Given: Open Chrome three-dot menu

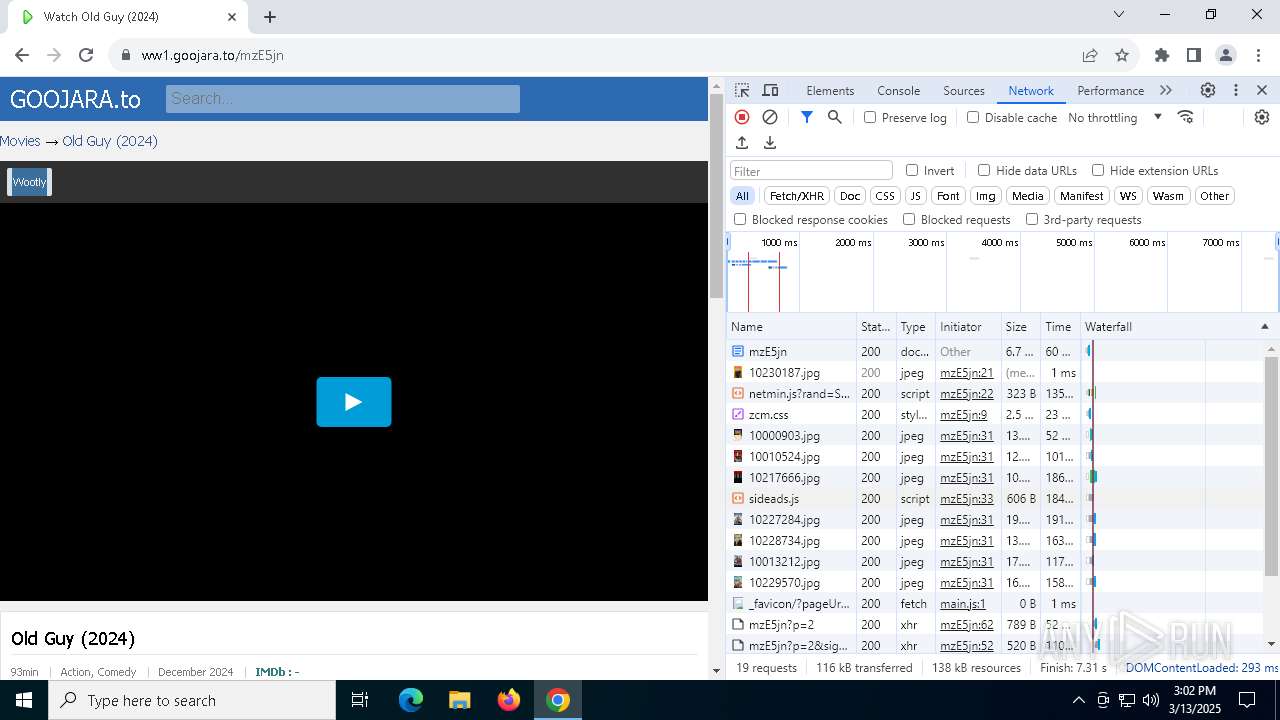Looking at the screenshot, I should pos(1258,55).
